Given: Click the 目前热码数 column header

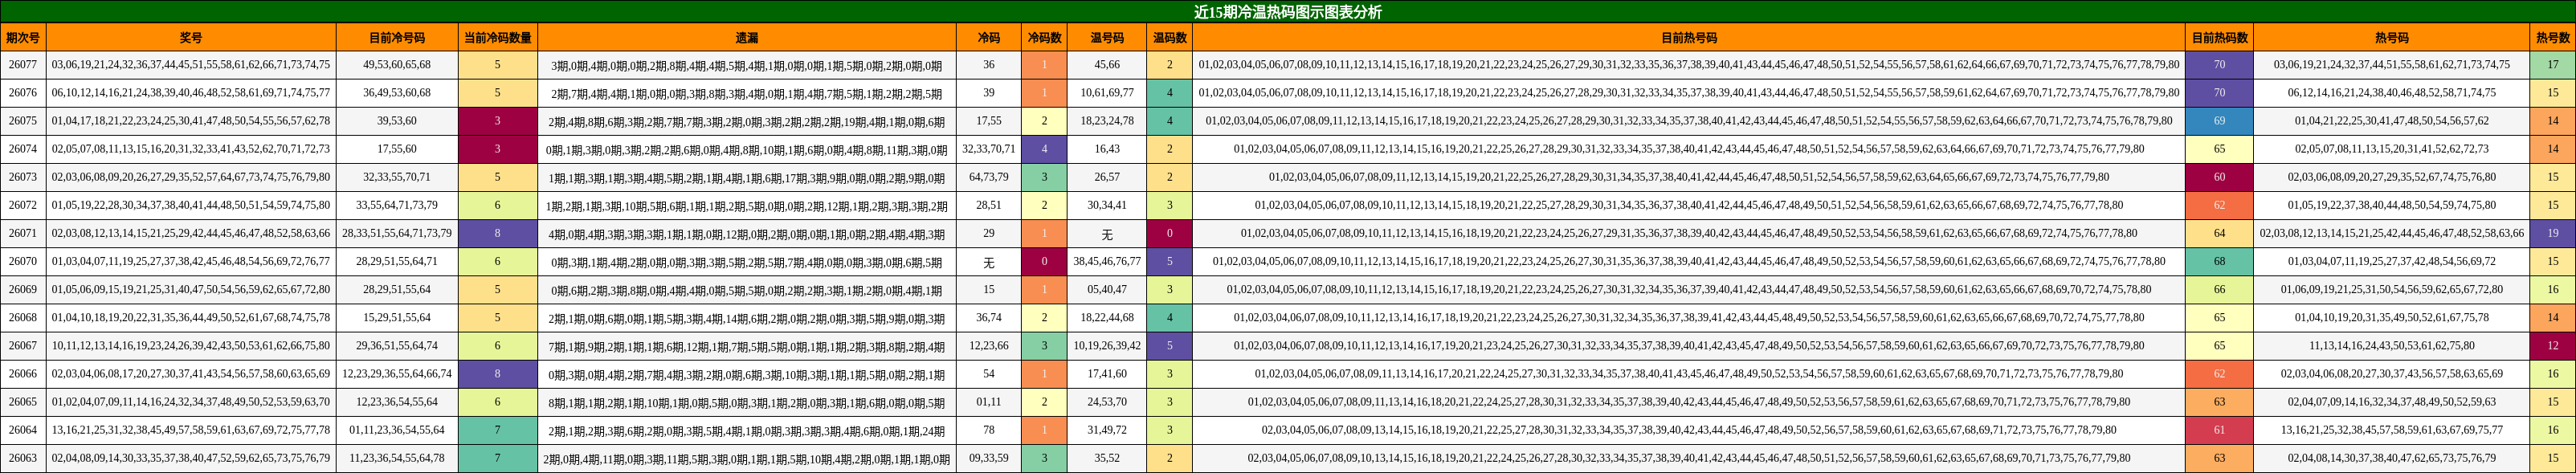Looking at the screenshot, I should click(x=2220, y=38).
